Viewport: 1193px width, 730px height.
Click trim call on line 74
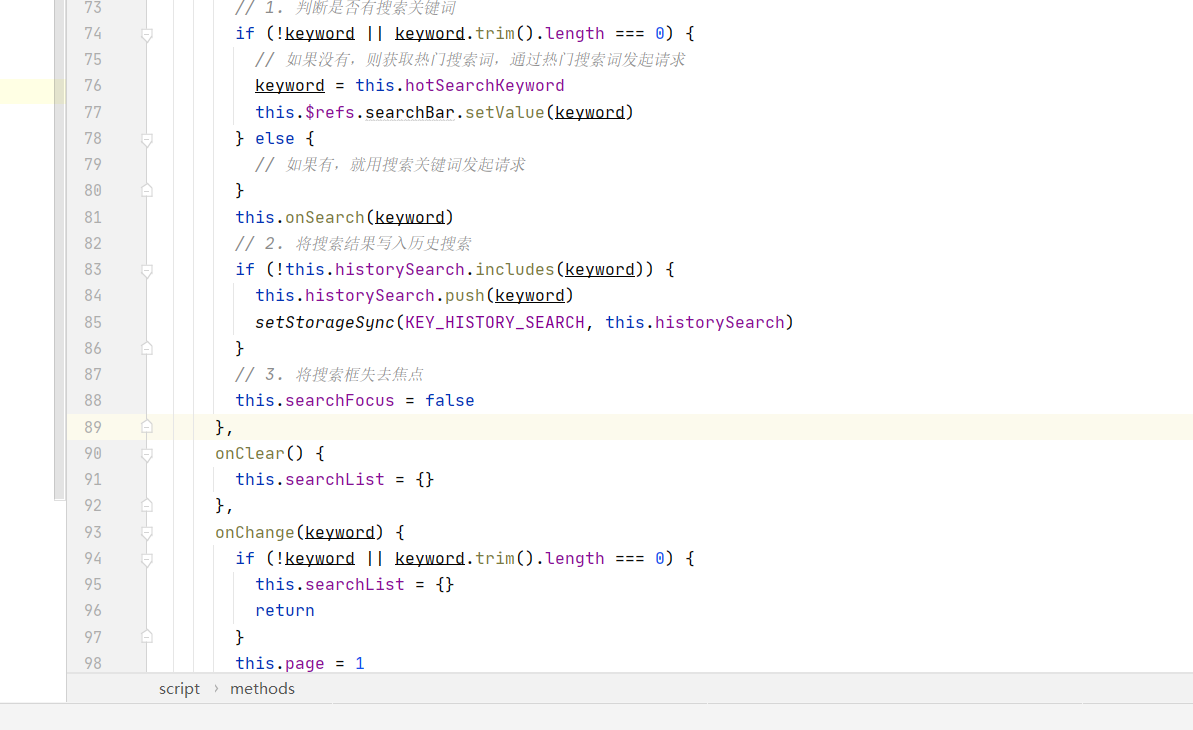click(x=495, y=33)
